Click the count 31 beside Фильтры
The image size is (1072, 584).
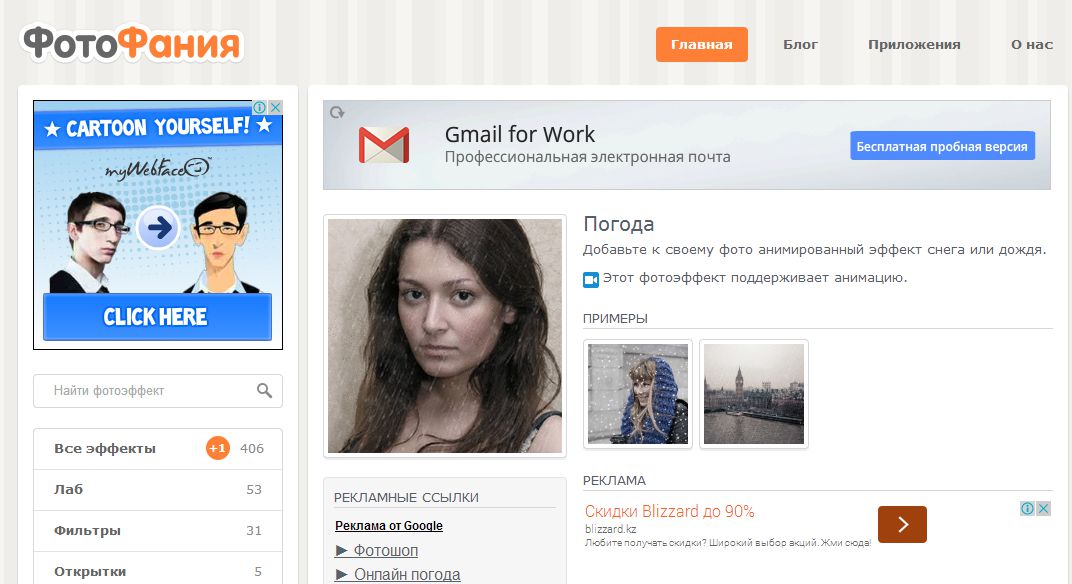pyautogui.click(x=254, y=531)
